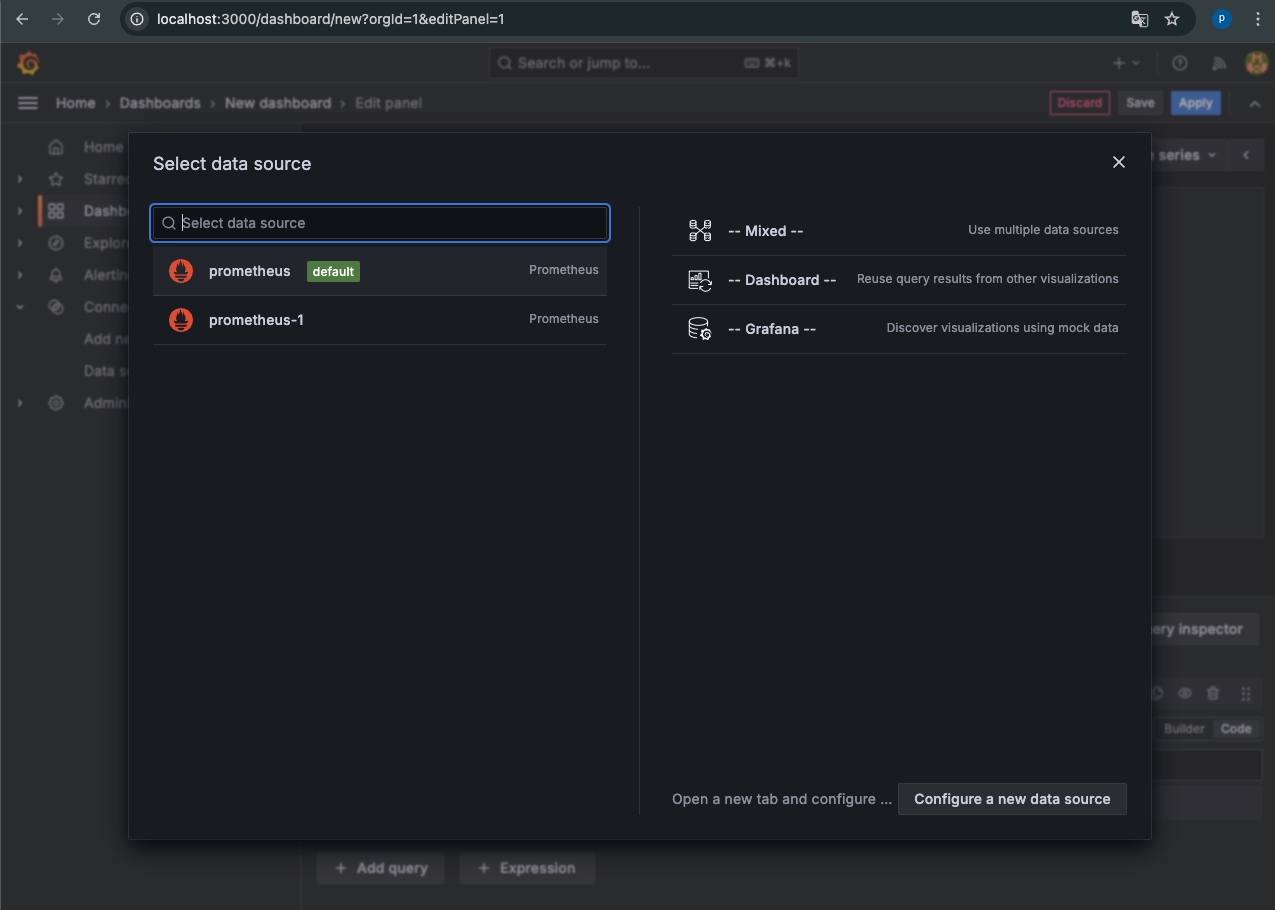Click the Alerting bell icon in sidebar
Screen dimensions: 1275x910
(x=56, y=275)
